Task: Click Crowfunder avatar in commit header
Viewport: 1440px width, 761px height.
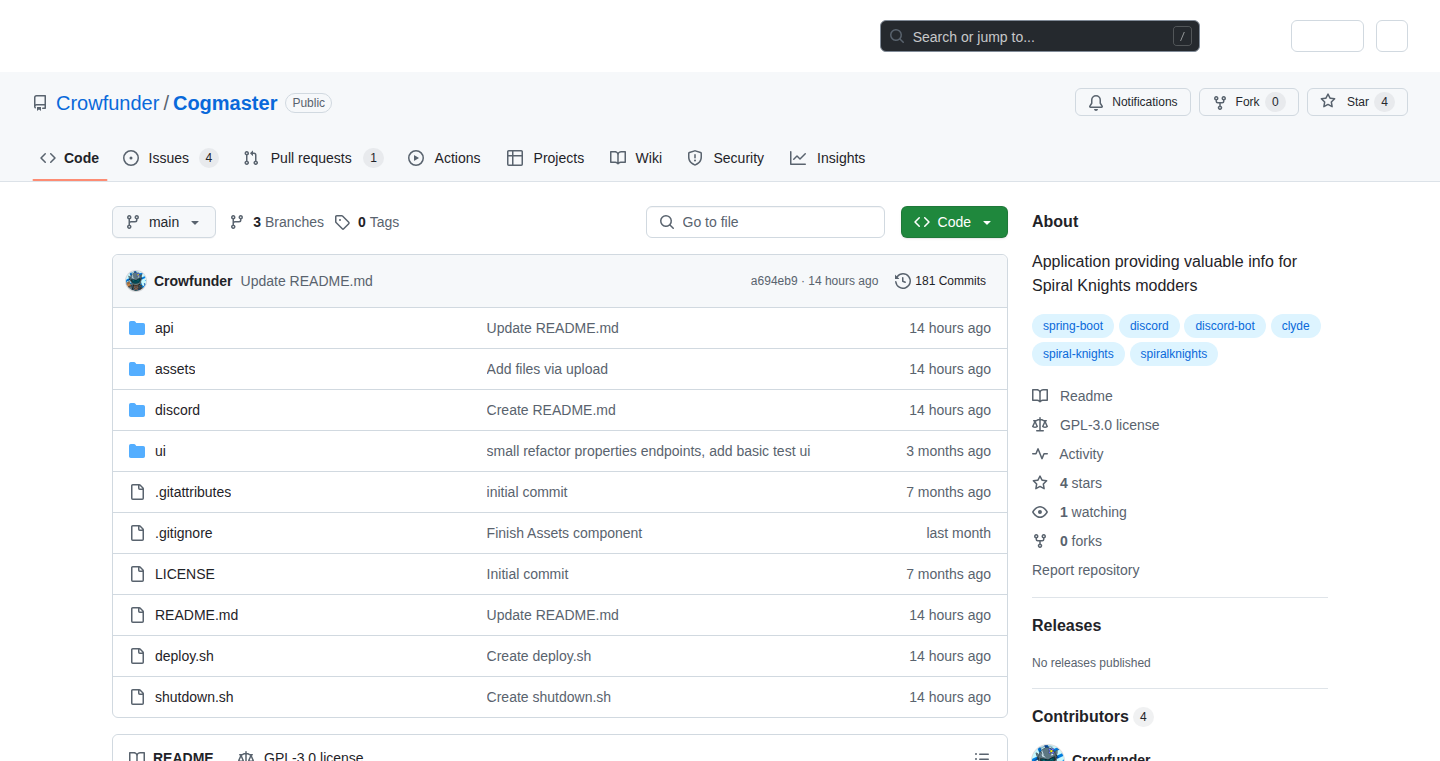Action: (136, 281)
